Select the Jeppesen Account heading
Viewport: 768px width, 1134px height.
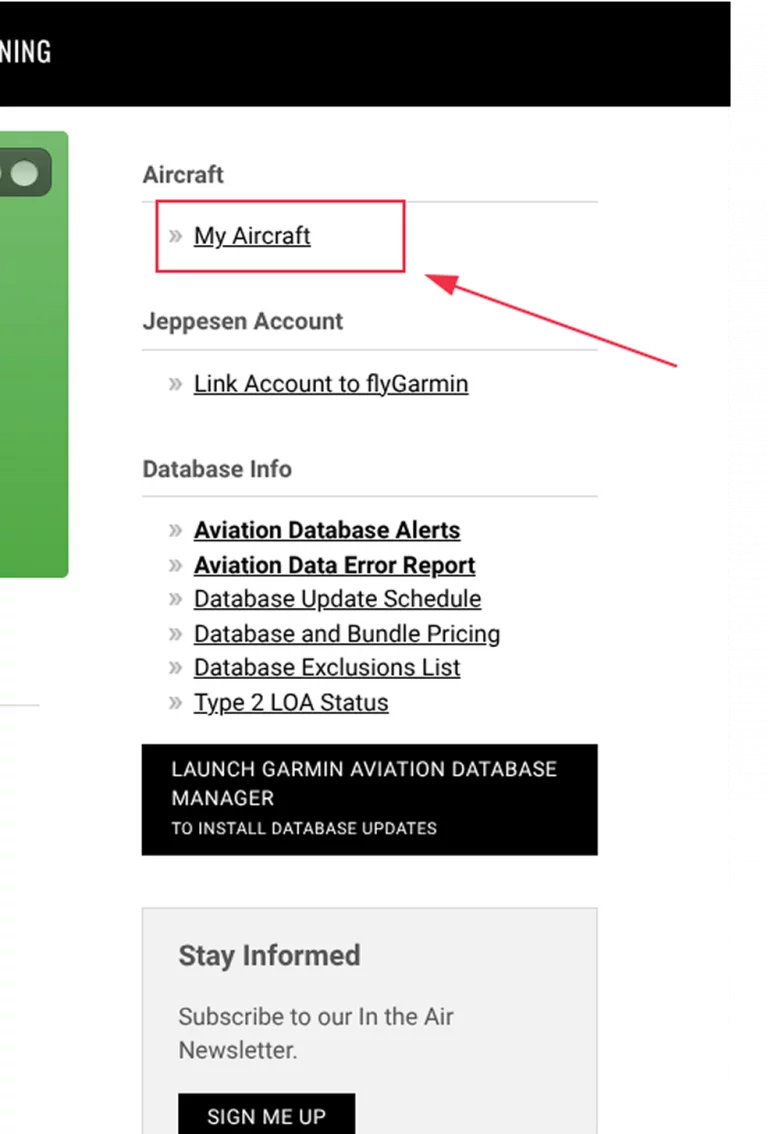[242, 321]
